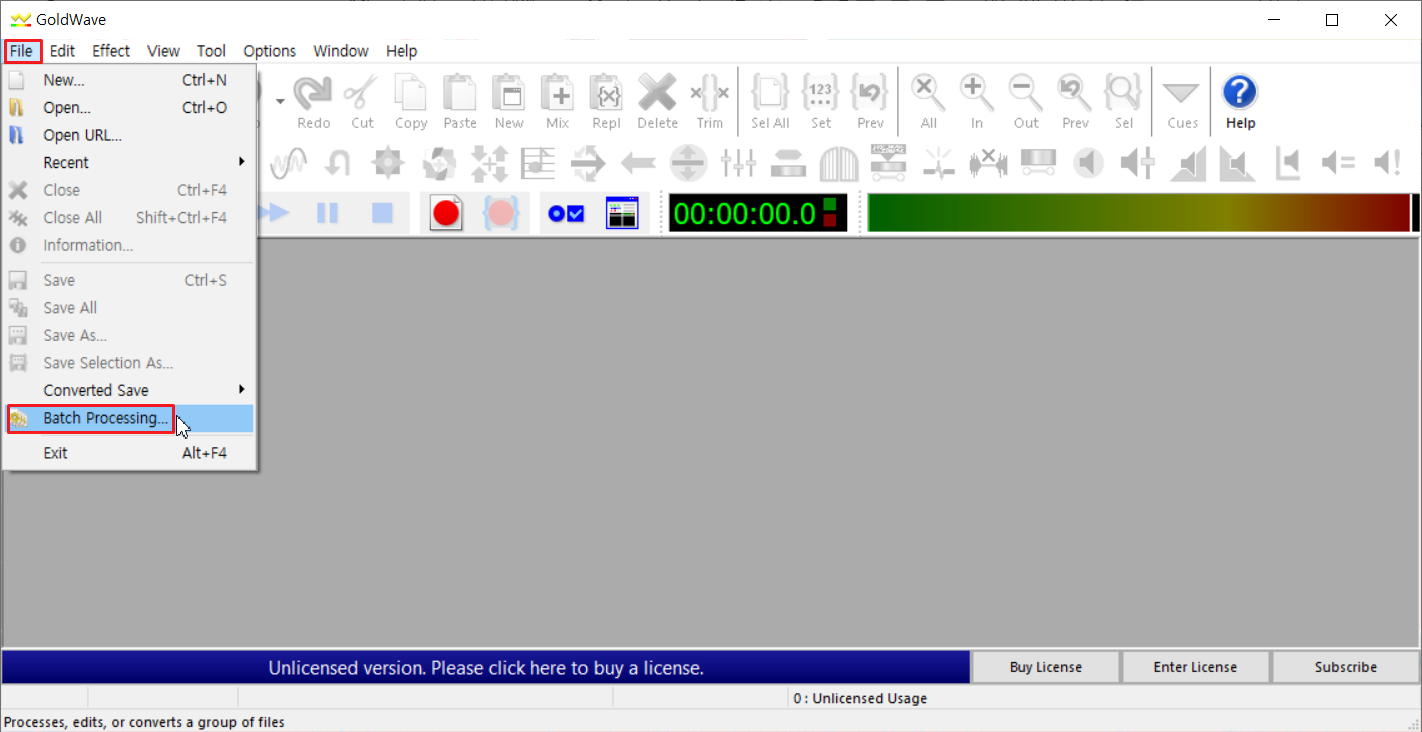This screenshot has height=732, width=1422.
Task: Click the Buy License button
Action: click(1045, 667)
